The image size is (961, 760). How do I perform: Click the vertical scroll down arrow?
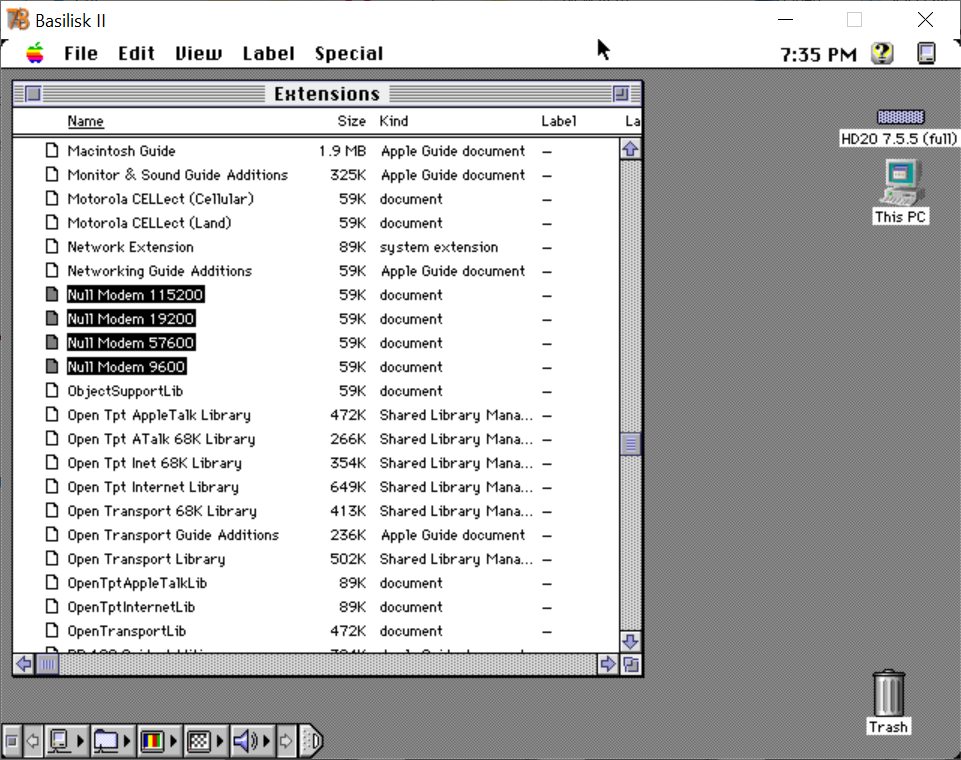click(631, 642)
